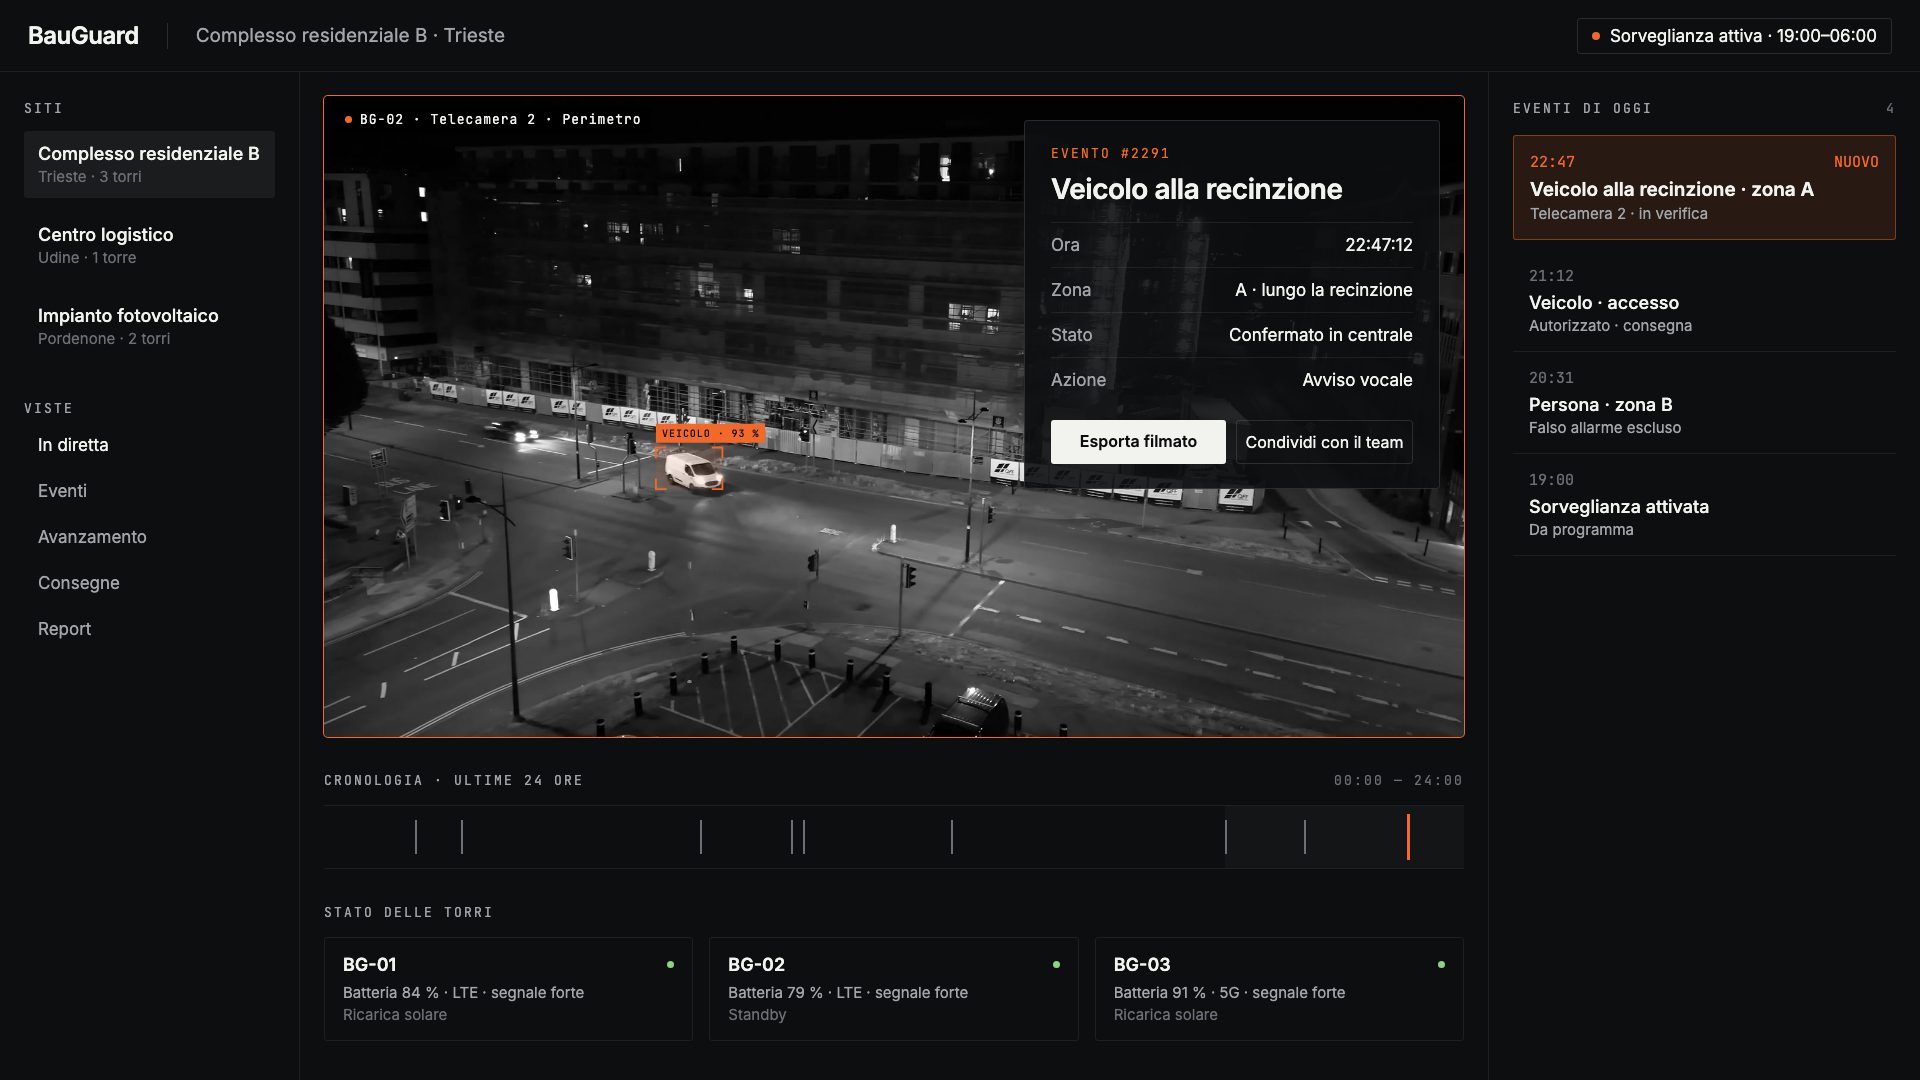
Task: Click the time value 22:47:12
Action: point(1378,245)
